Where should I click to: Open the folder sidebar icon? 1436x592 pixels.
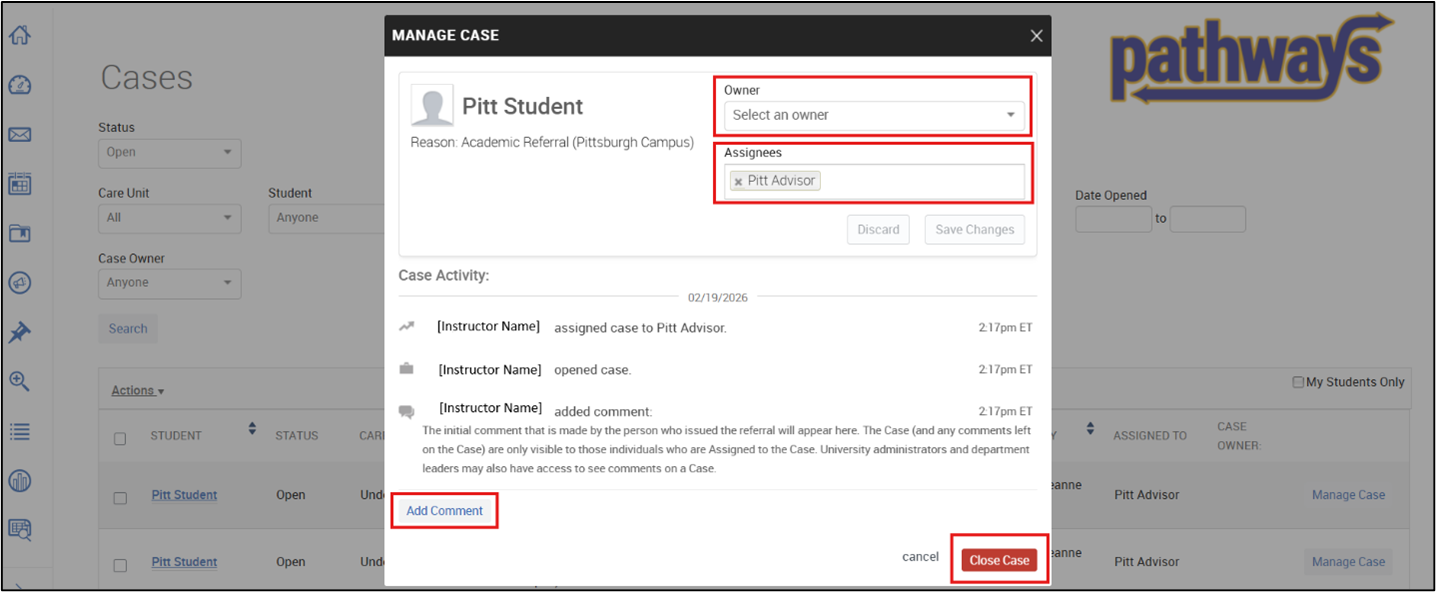19,234
